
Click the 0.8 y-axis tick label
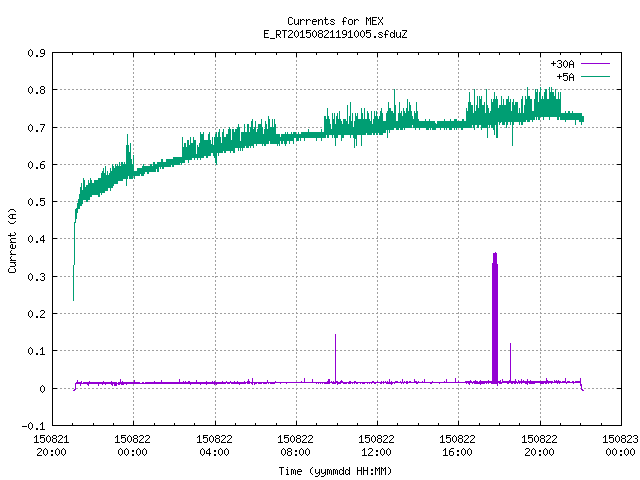[36, 90]
